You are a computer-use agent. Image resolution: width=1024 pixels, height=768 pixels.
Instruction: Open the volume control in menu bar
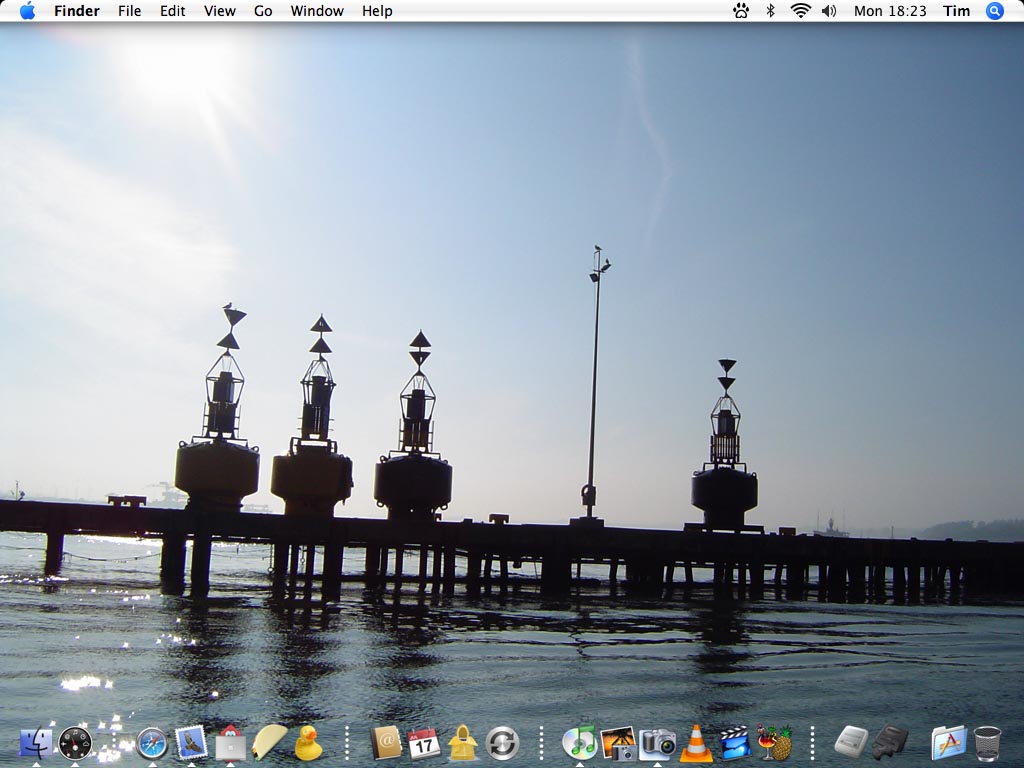click(829, 11)
